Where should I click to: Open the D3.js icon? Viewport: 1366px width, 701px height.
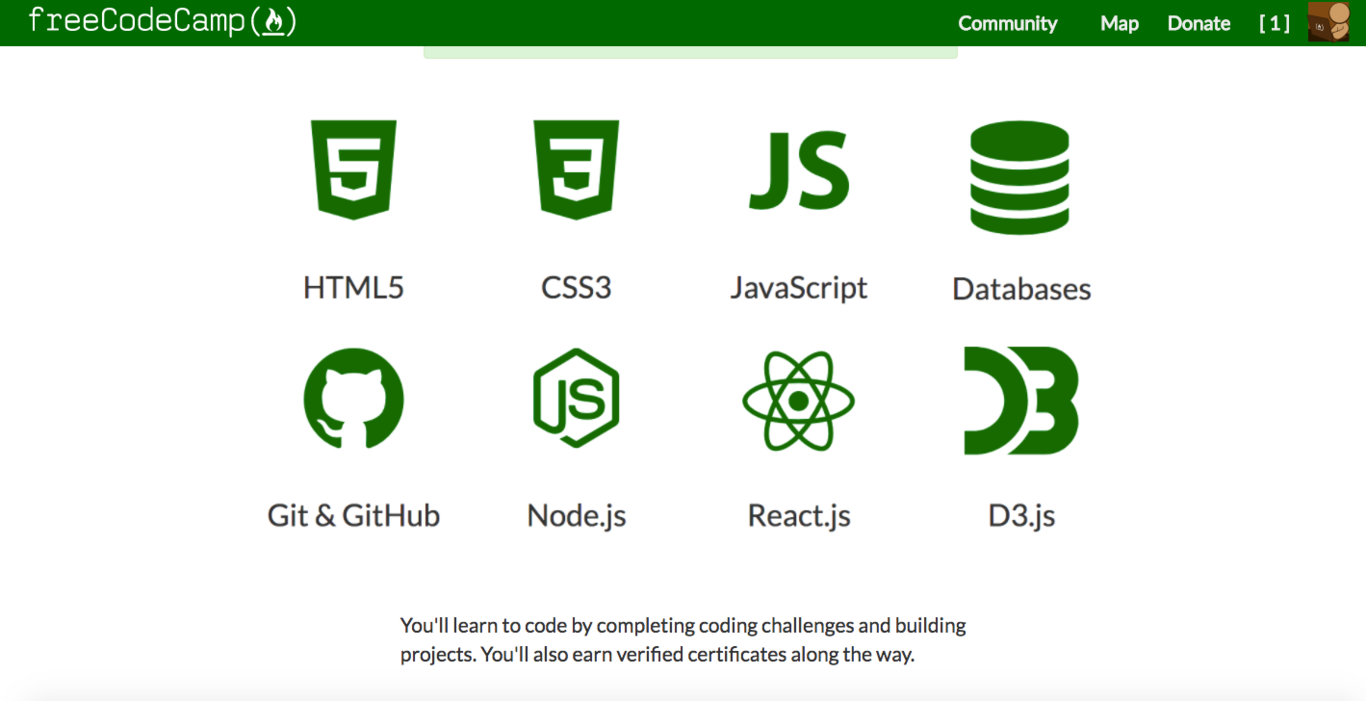pos(1020,398)
